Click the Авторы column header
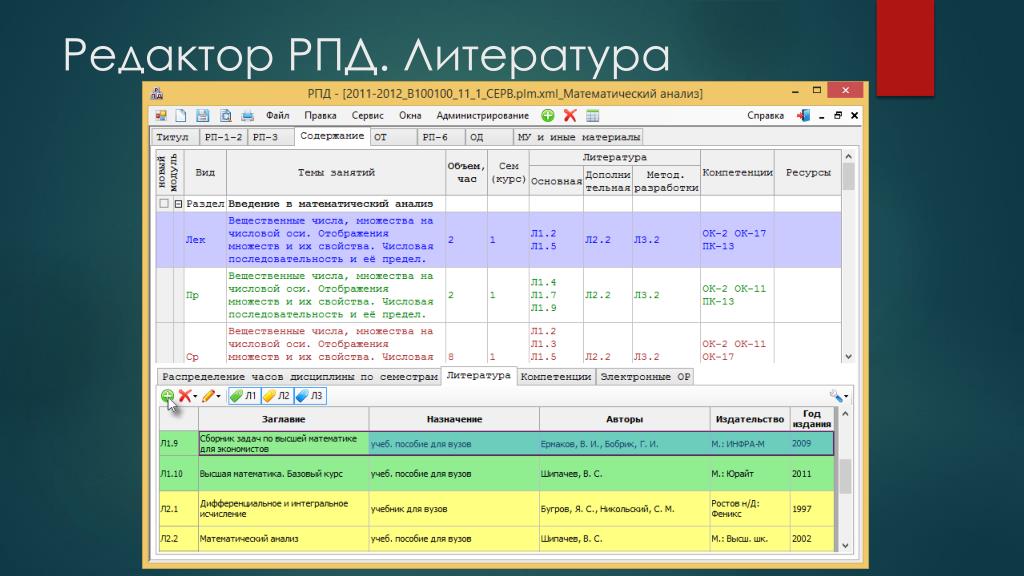The image size is (1024, 576). coord(624,419)
